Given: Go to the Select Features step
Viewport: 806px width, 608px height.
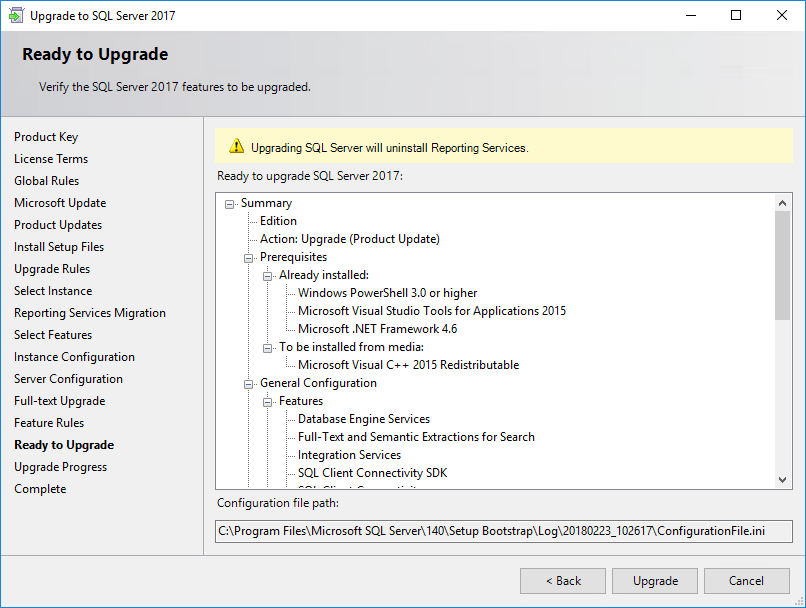Looking at the screenshot, I should [53, 335].
